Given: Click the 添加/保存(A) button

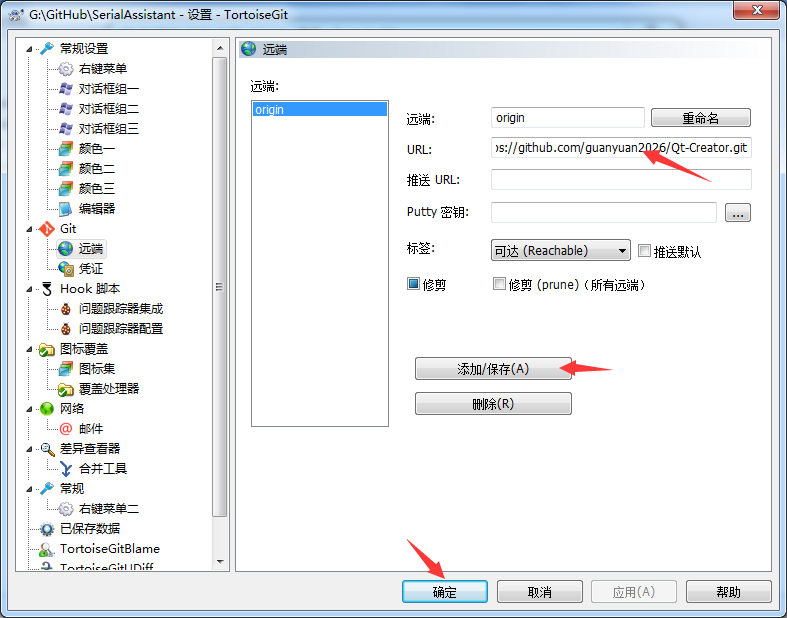Looking at the screenshot, I should (493, 369).
